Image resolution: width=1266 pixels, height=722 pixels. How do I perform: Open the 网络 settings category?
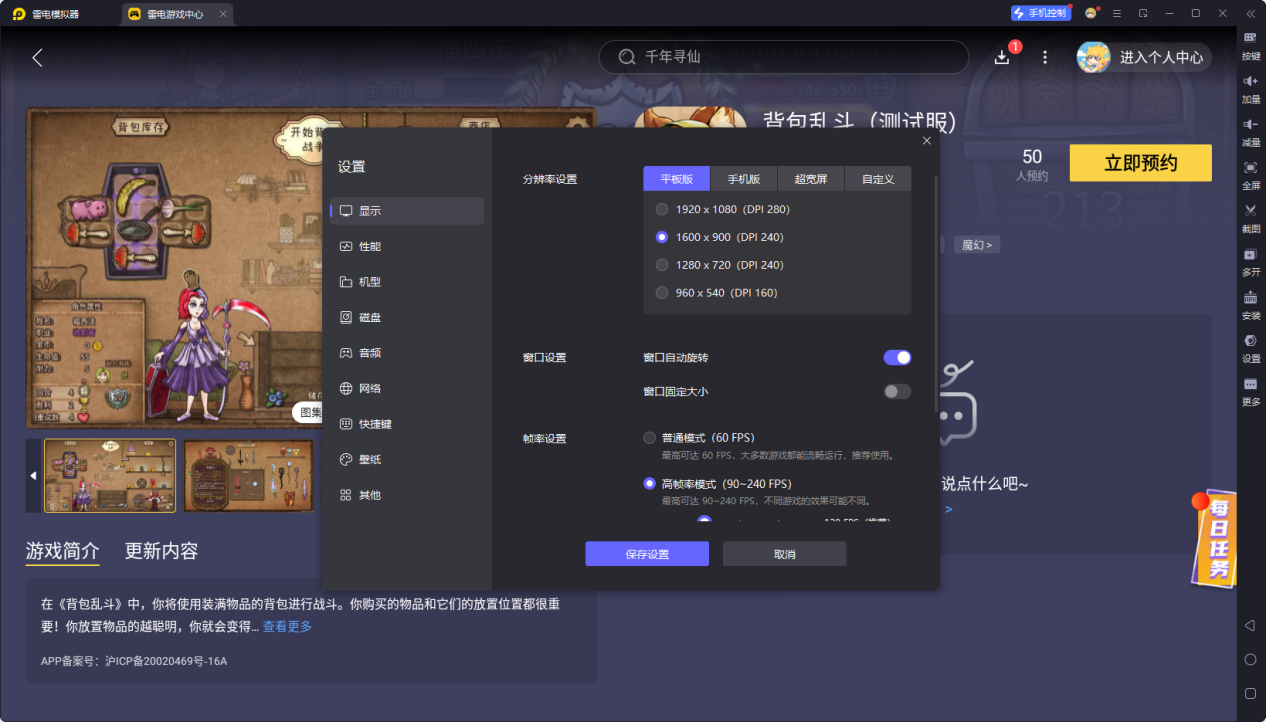pos(407,388)
